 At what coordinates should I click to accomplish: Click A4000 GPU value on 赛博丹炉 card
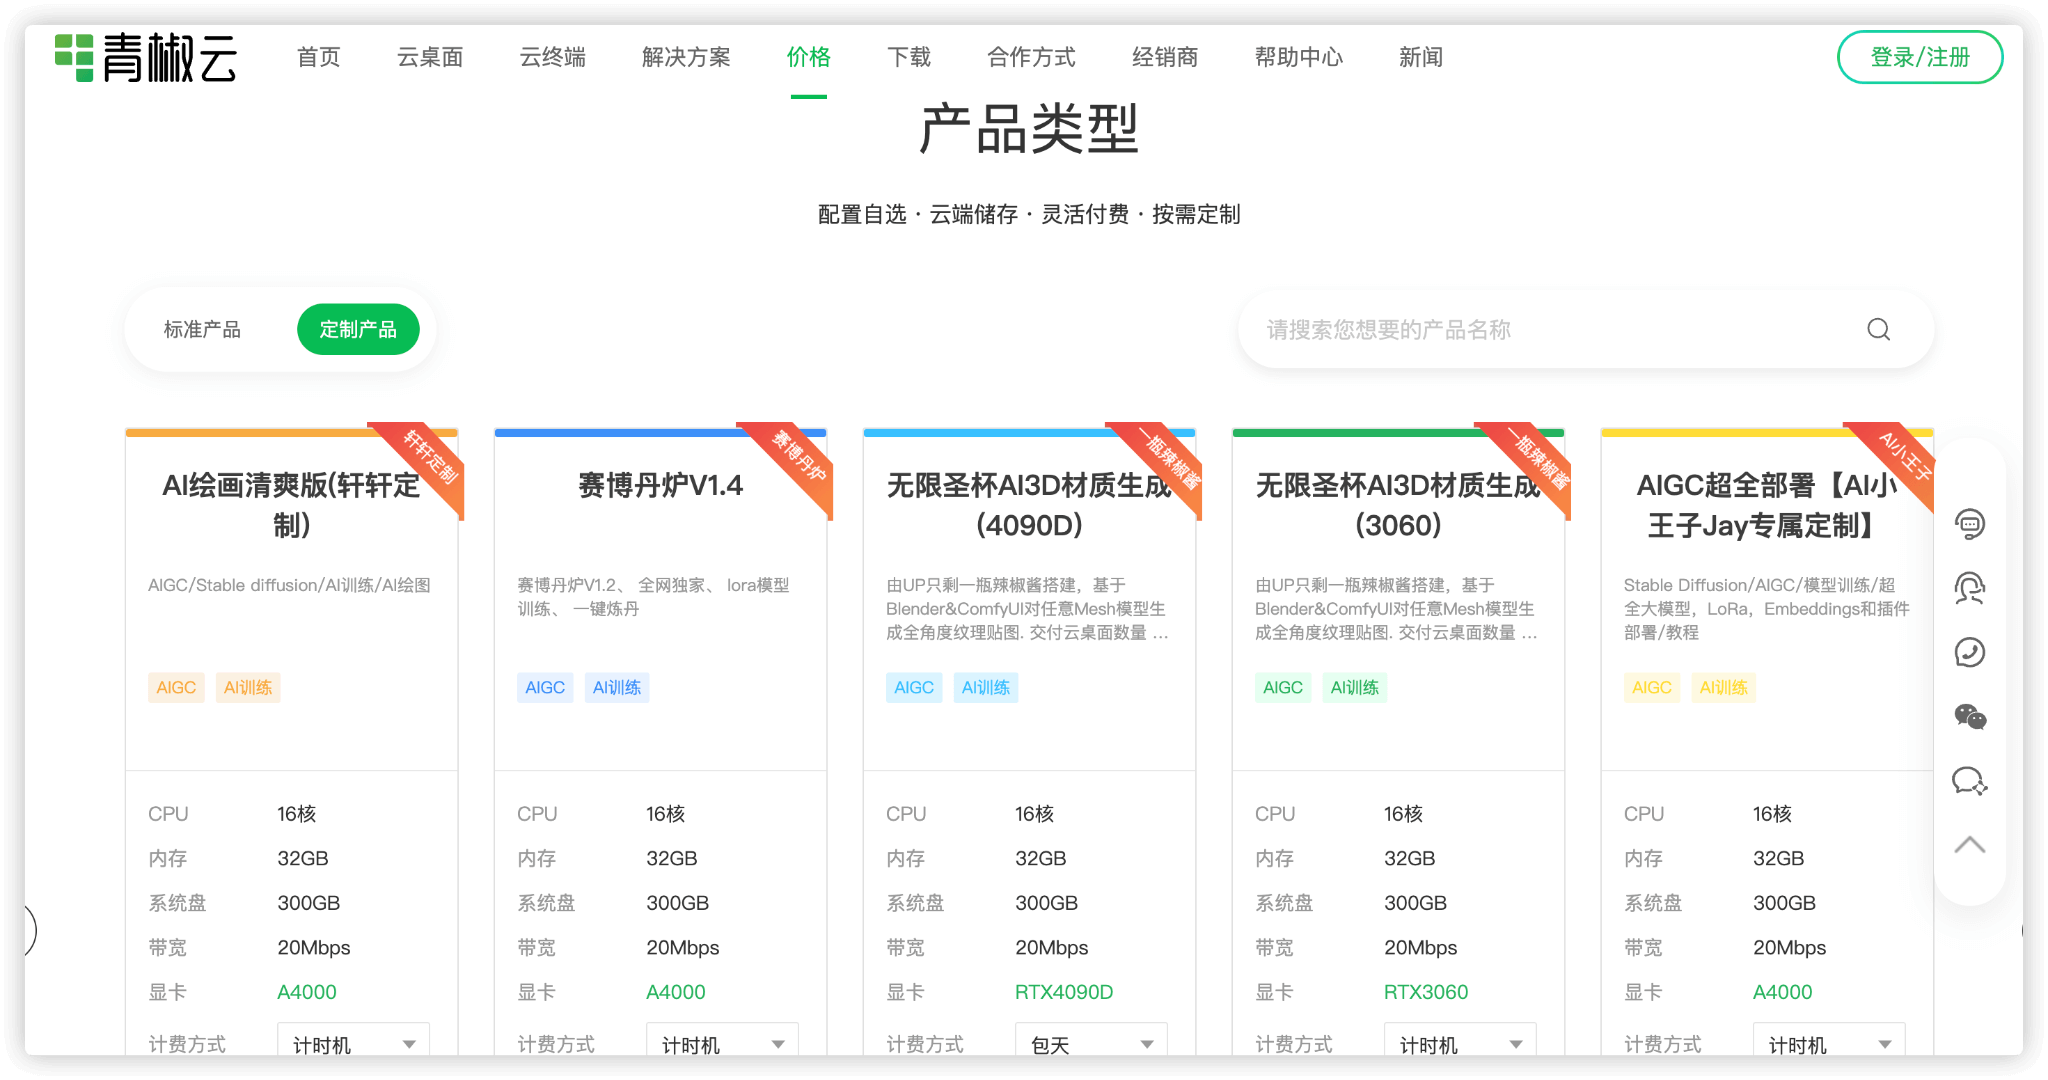[676, 992]
